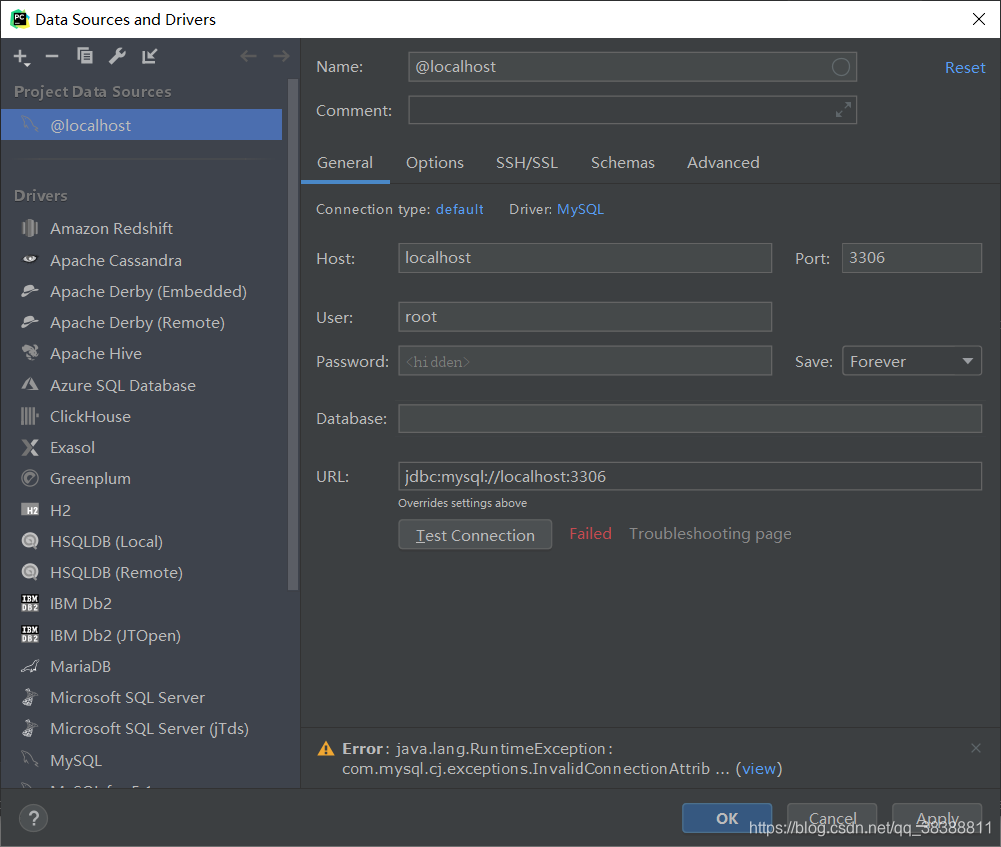Viewport: 1001px width, 847px height.
Task: Remove selected data source with minus icon
Action: (x=52, y=57)
